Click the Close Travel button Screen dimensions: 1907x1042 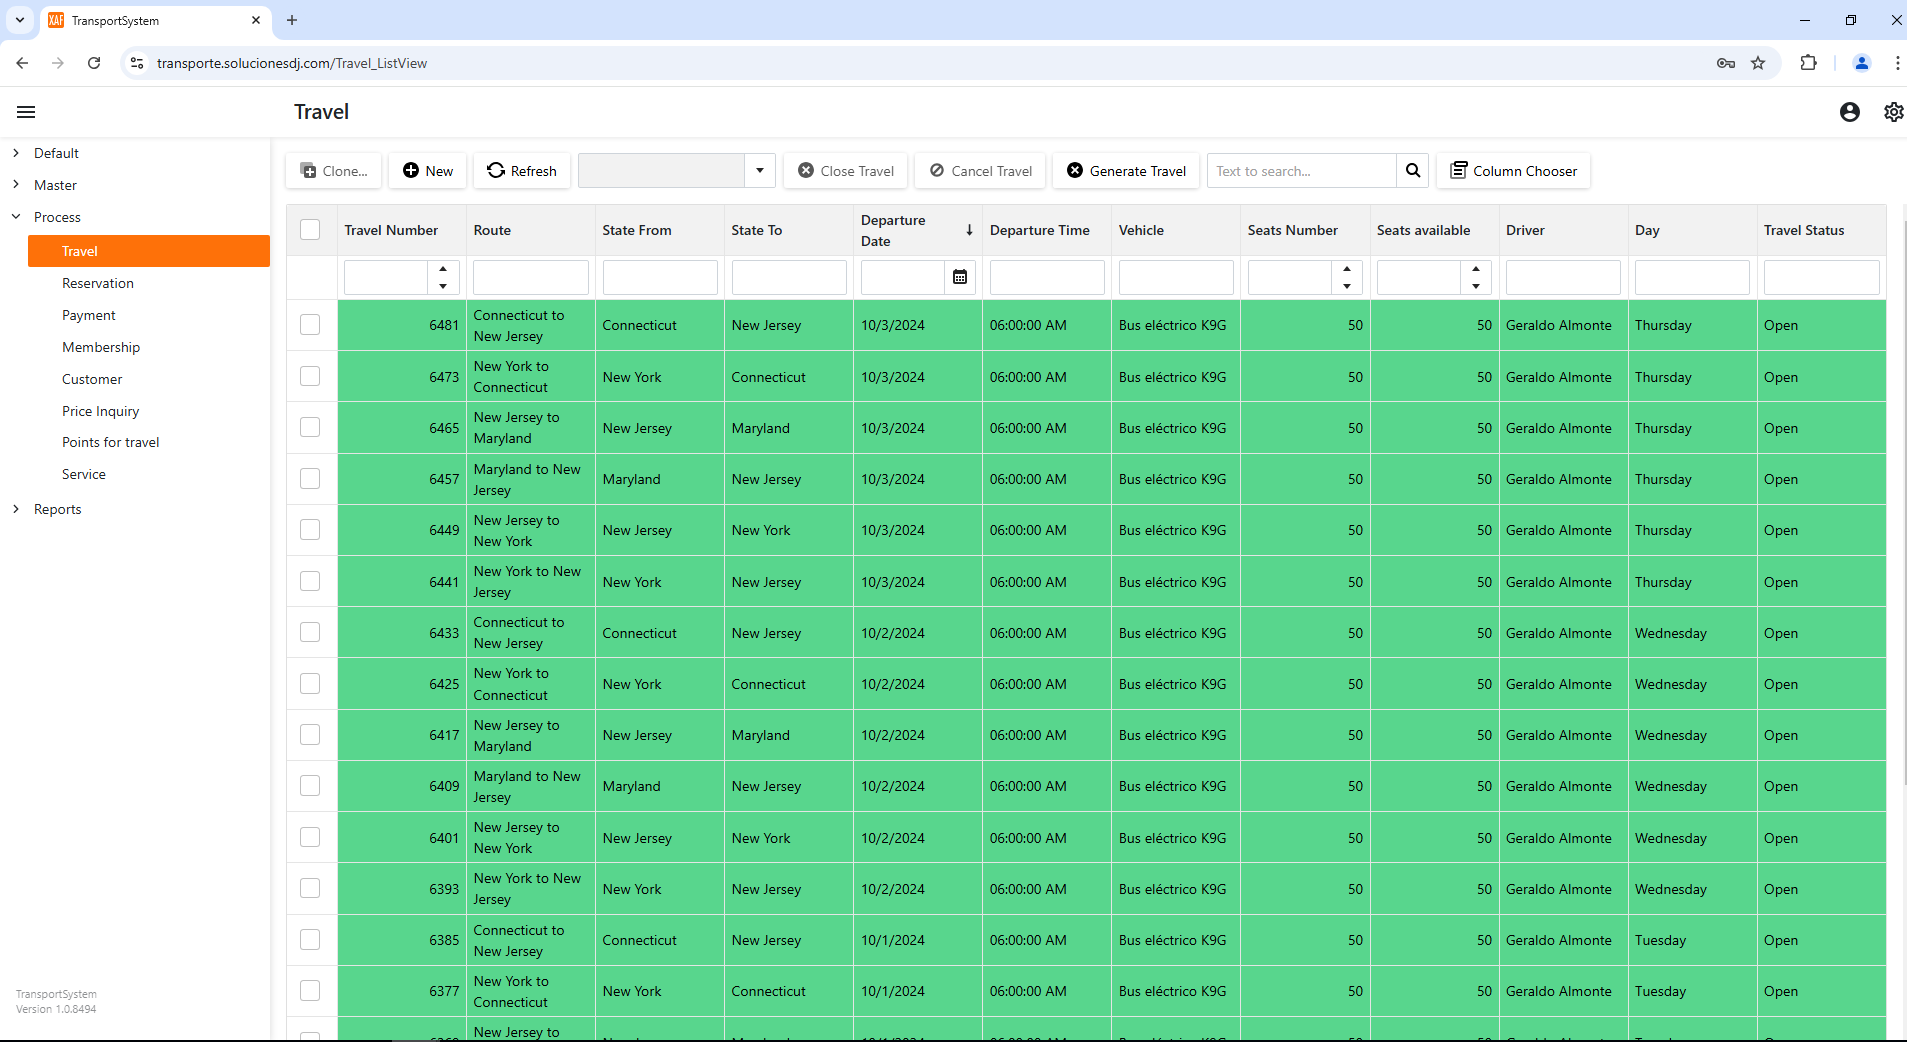coord(846,171)
